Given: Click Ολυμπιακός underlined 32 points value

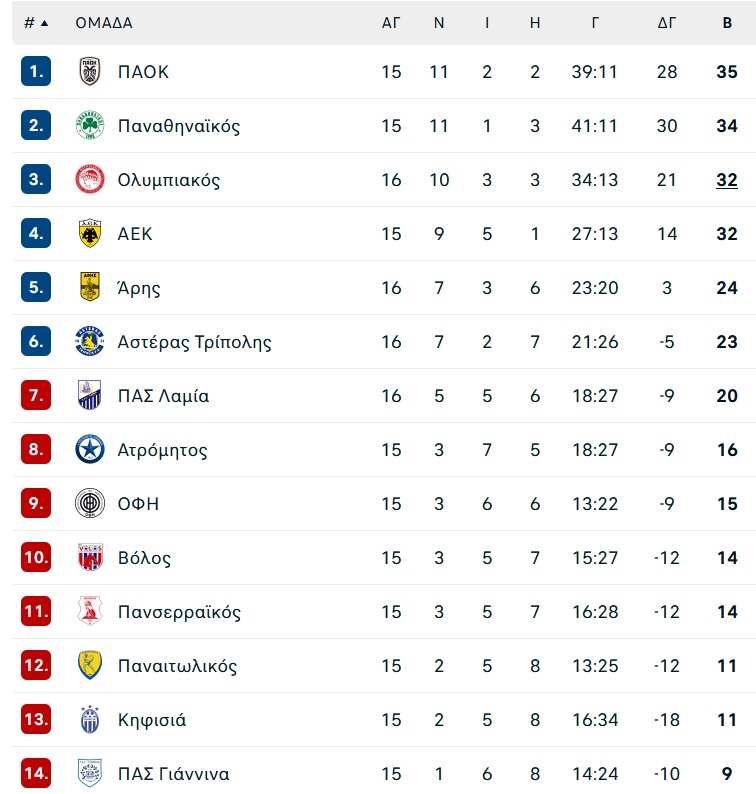Looking at the screenshot, I should point(727,180).
